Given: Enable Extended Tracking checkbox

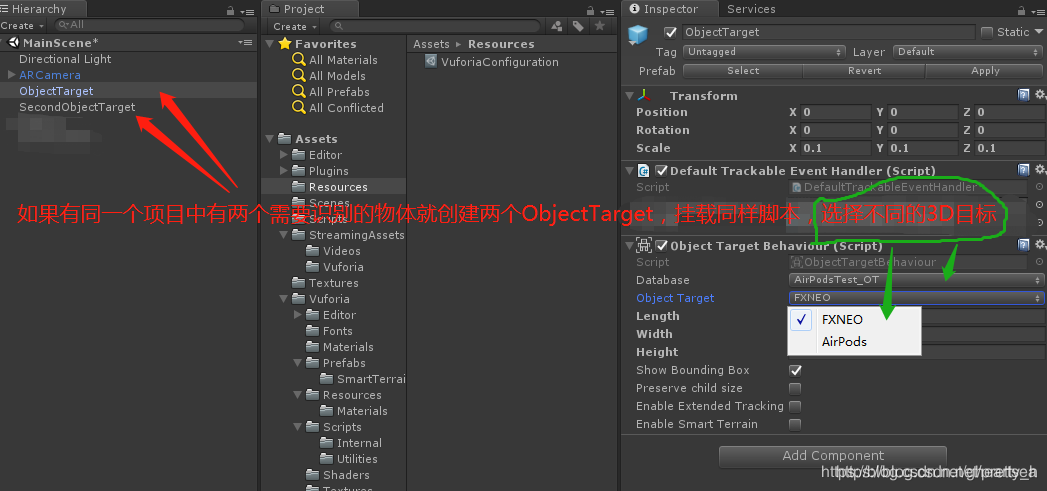Looking at the screenshot, I should [795, 406].
